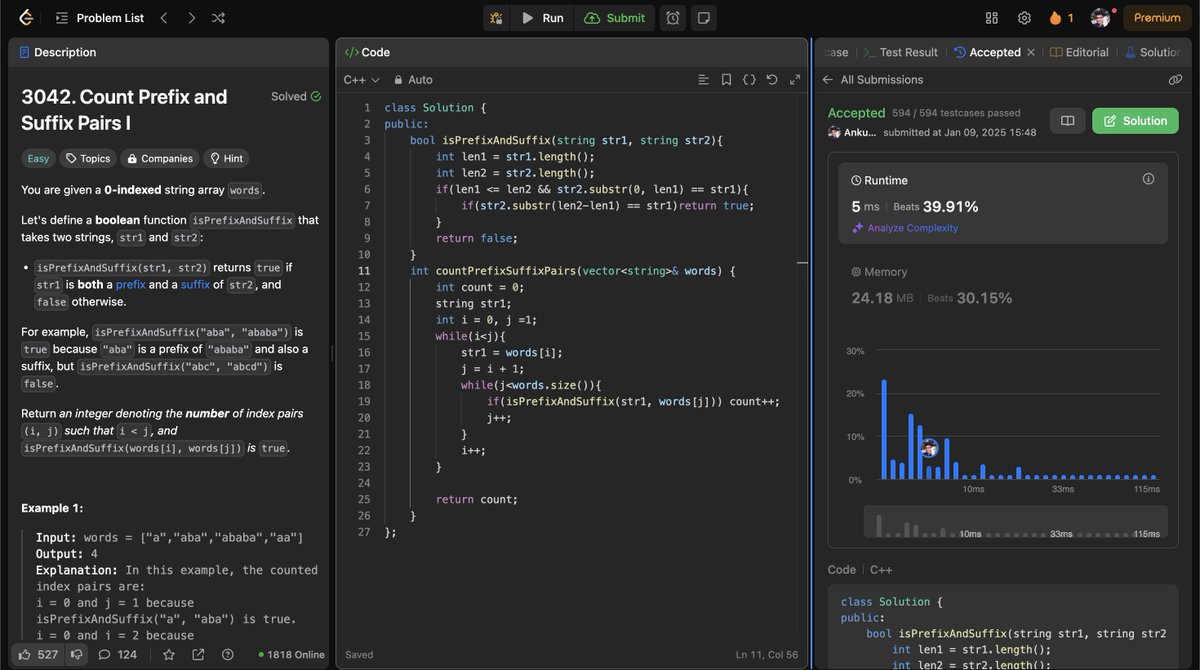Open settings gear in top bar
Screen dimensions: 1200x670
(1024, 18)
